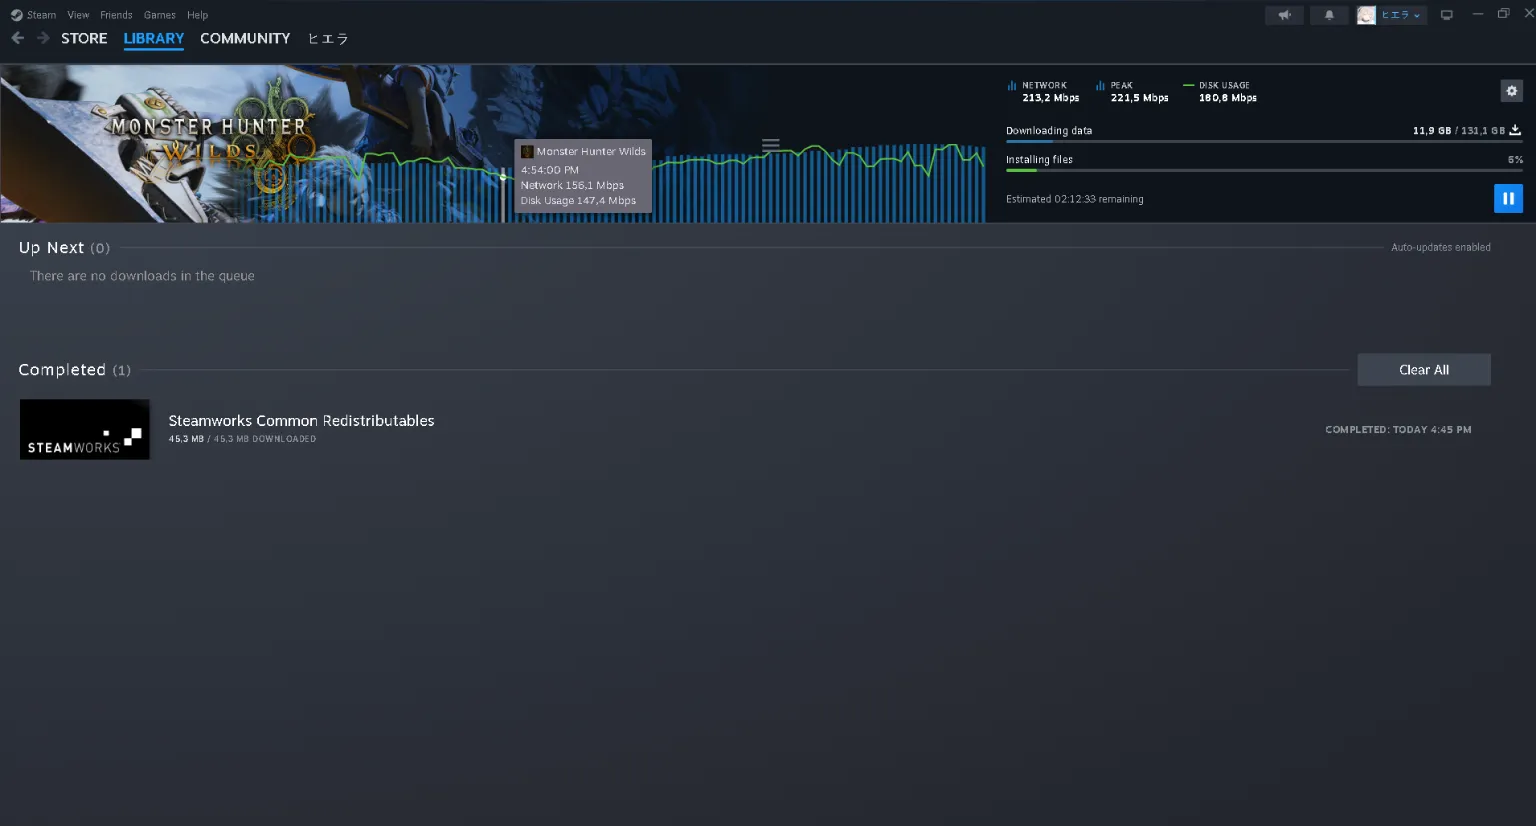Switch to Big Picture display icon
The image size is (1536, 826).
click(x=1446, y=15)
